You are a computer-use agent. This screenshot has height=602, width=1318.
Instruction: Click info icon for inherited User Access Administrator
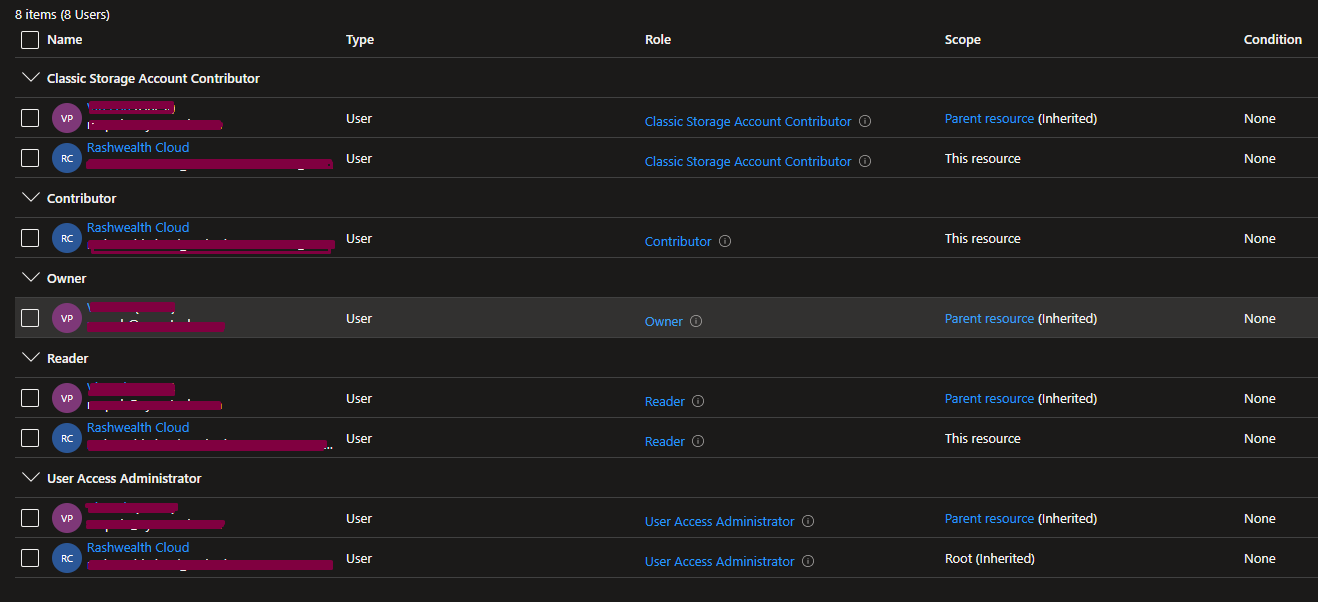[x=808, y=521]
